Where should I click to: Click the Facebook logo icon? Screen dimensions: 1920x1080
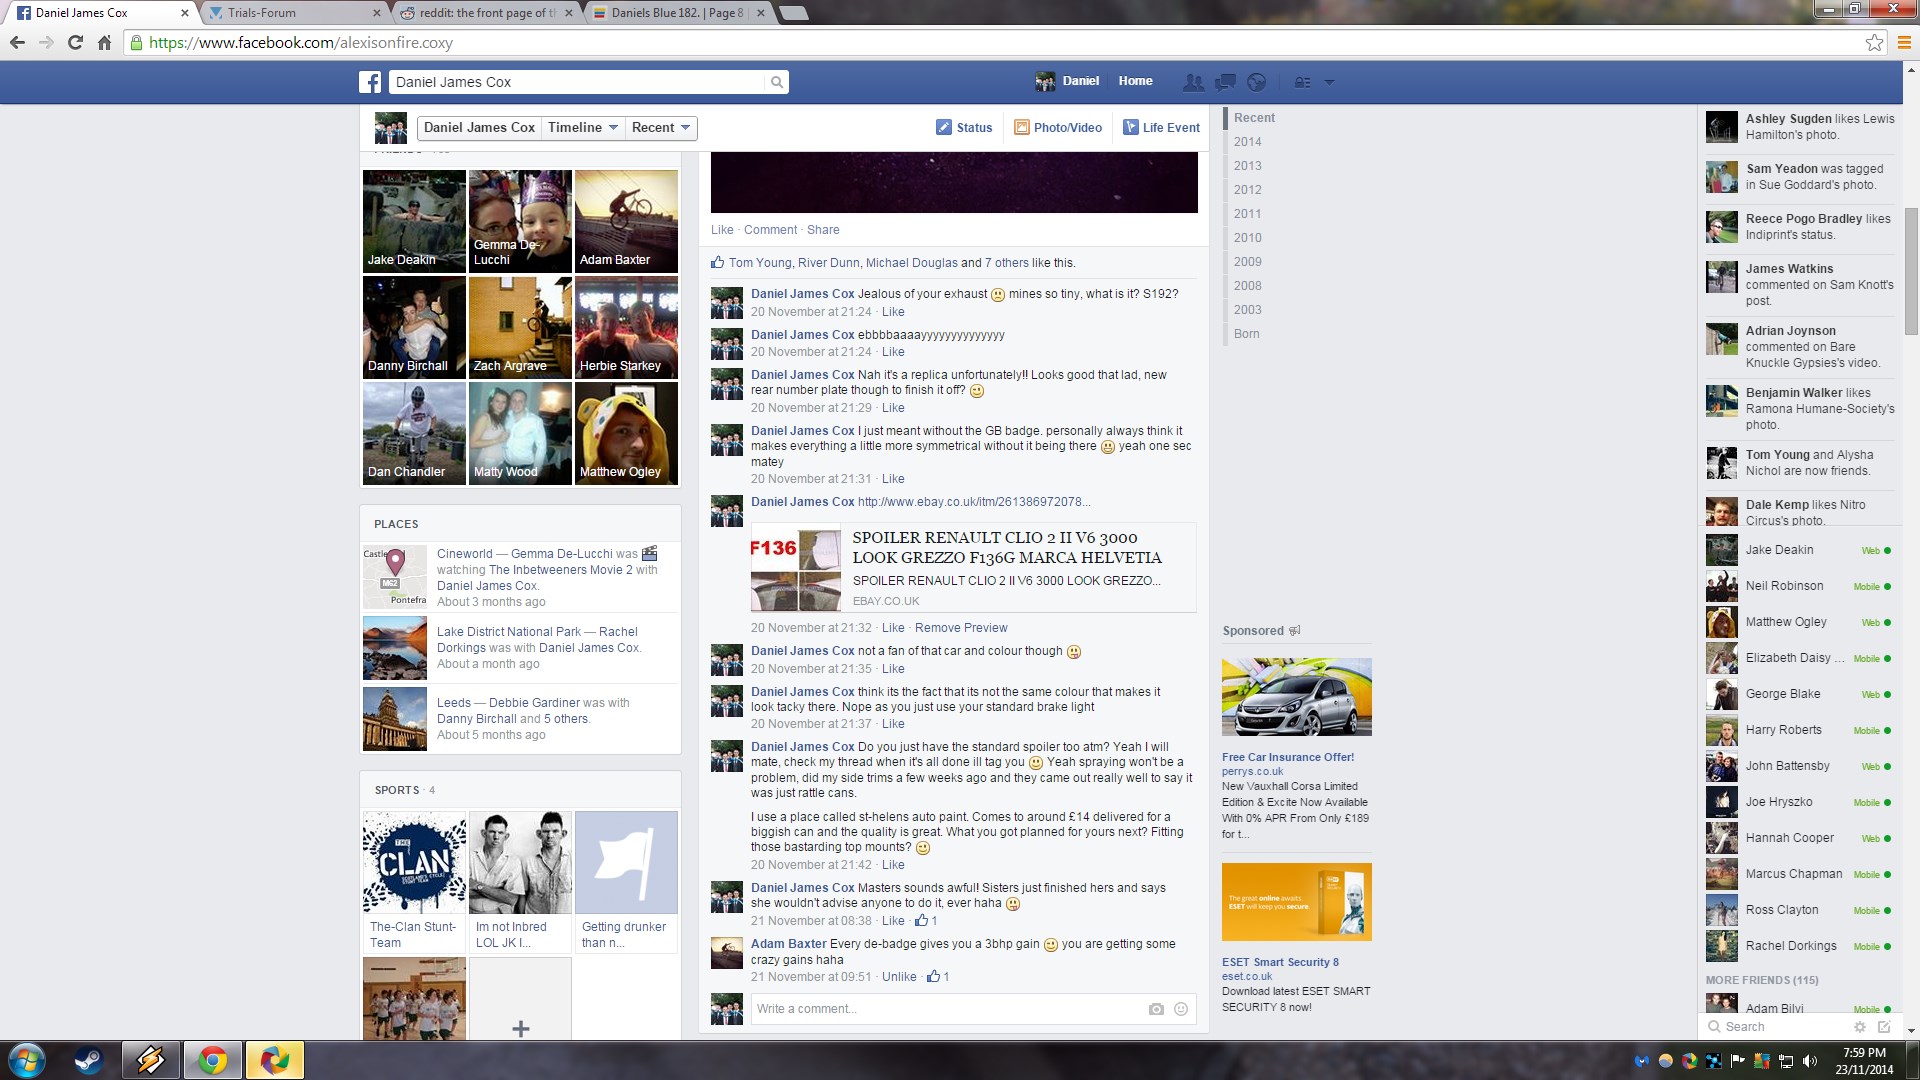(370, 82)
